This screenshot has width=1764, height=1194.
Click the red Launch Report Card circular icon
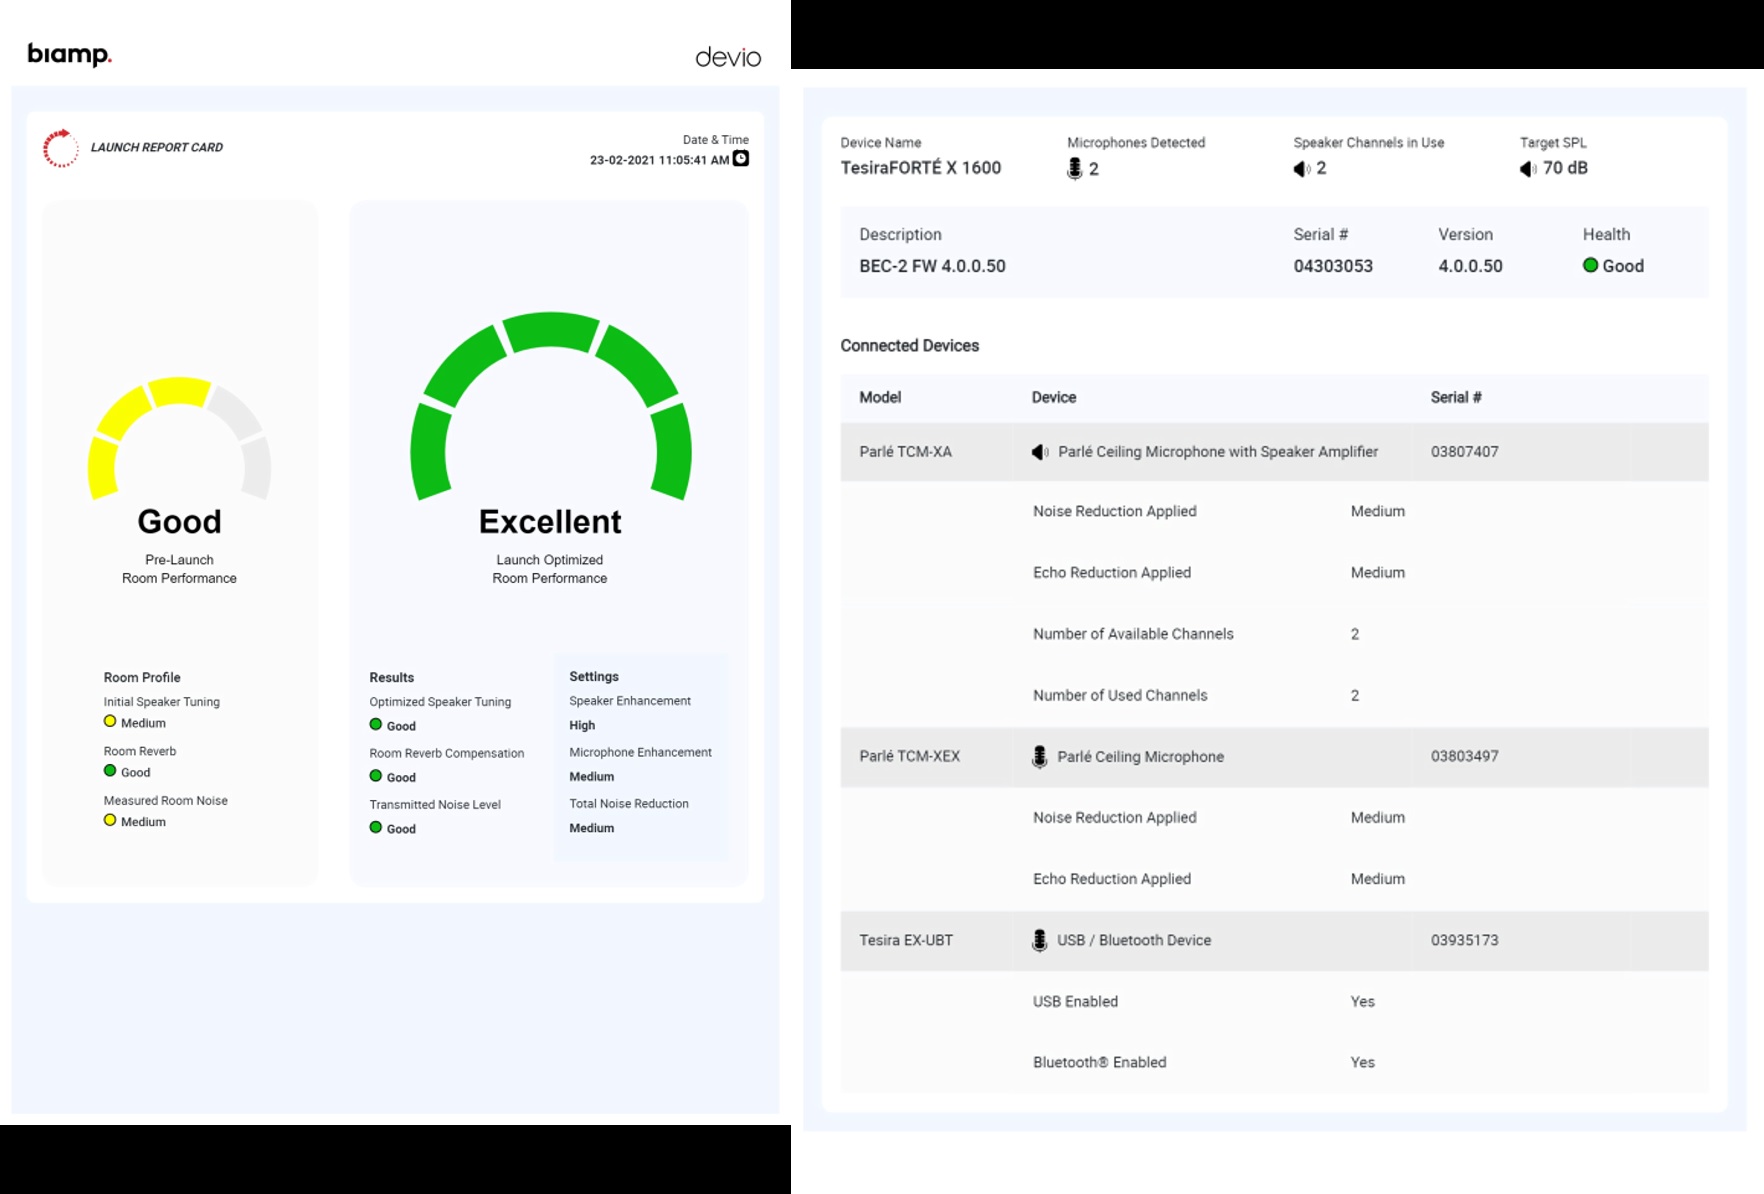(60, 148)
